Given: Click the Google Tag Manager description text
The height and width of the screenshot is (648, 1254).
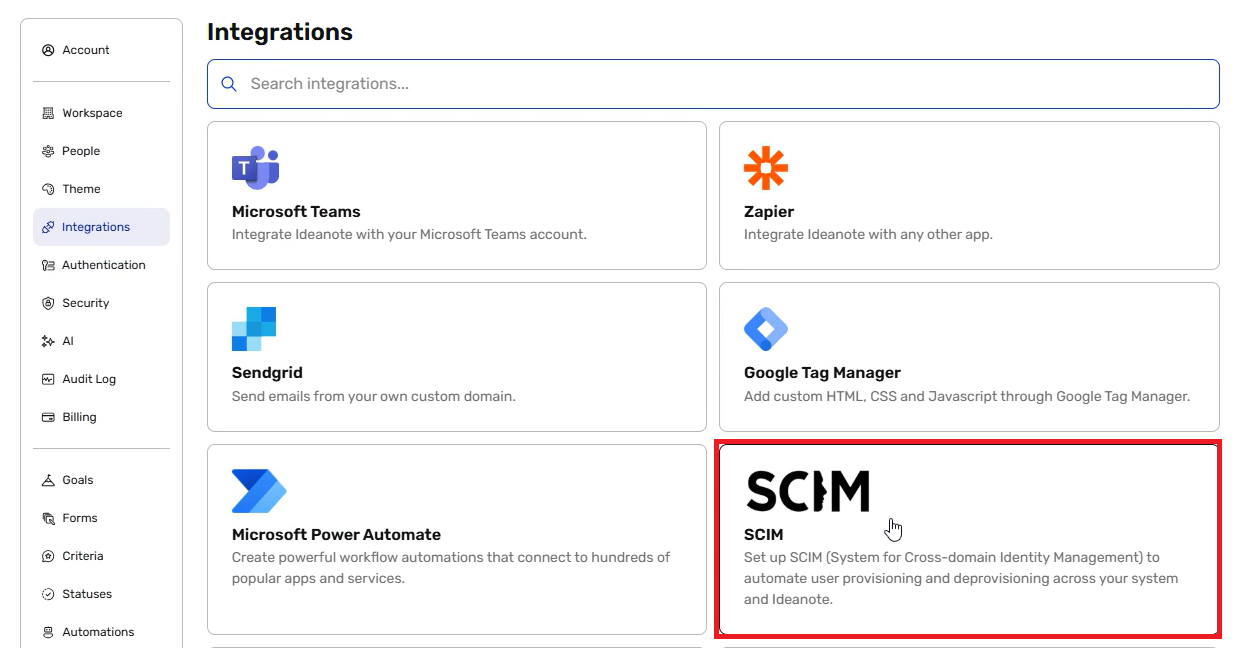Looking at the screenshot, I should pos(967,396).
